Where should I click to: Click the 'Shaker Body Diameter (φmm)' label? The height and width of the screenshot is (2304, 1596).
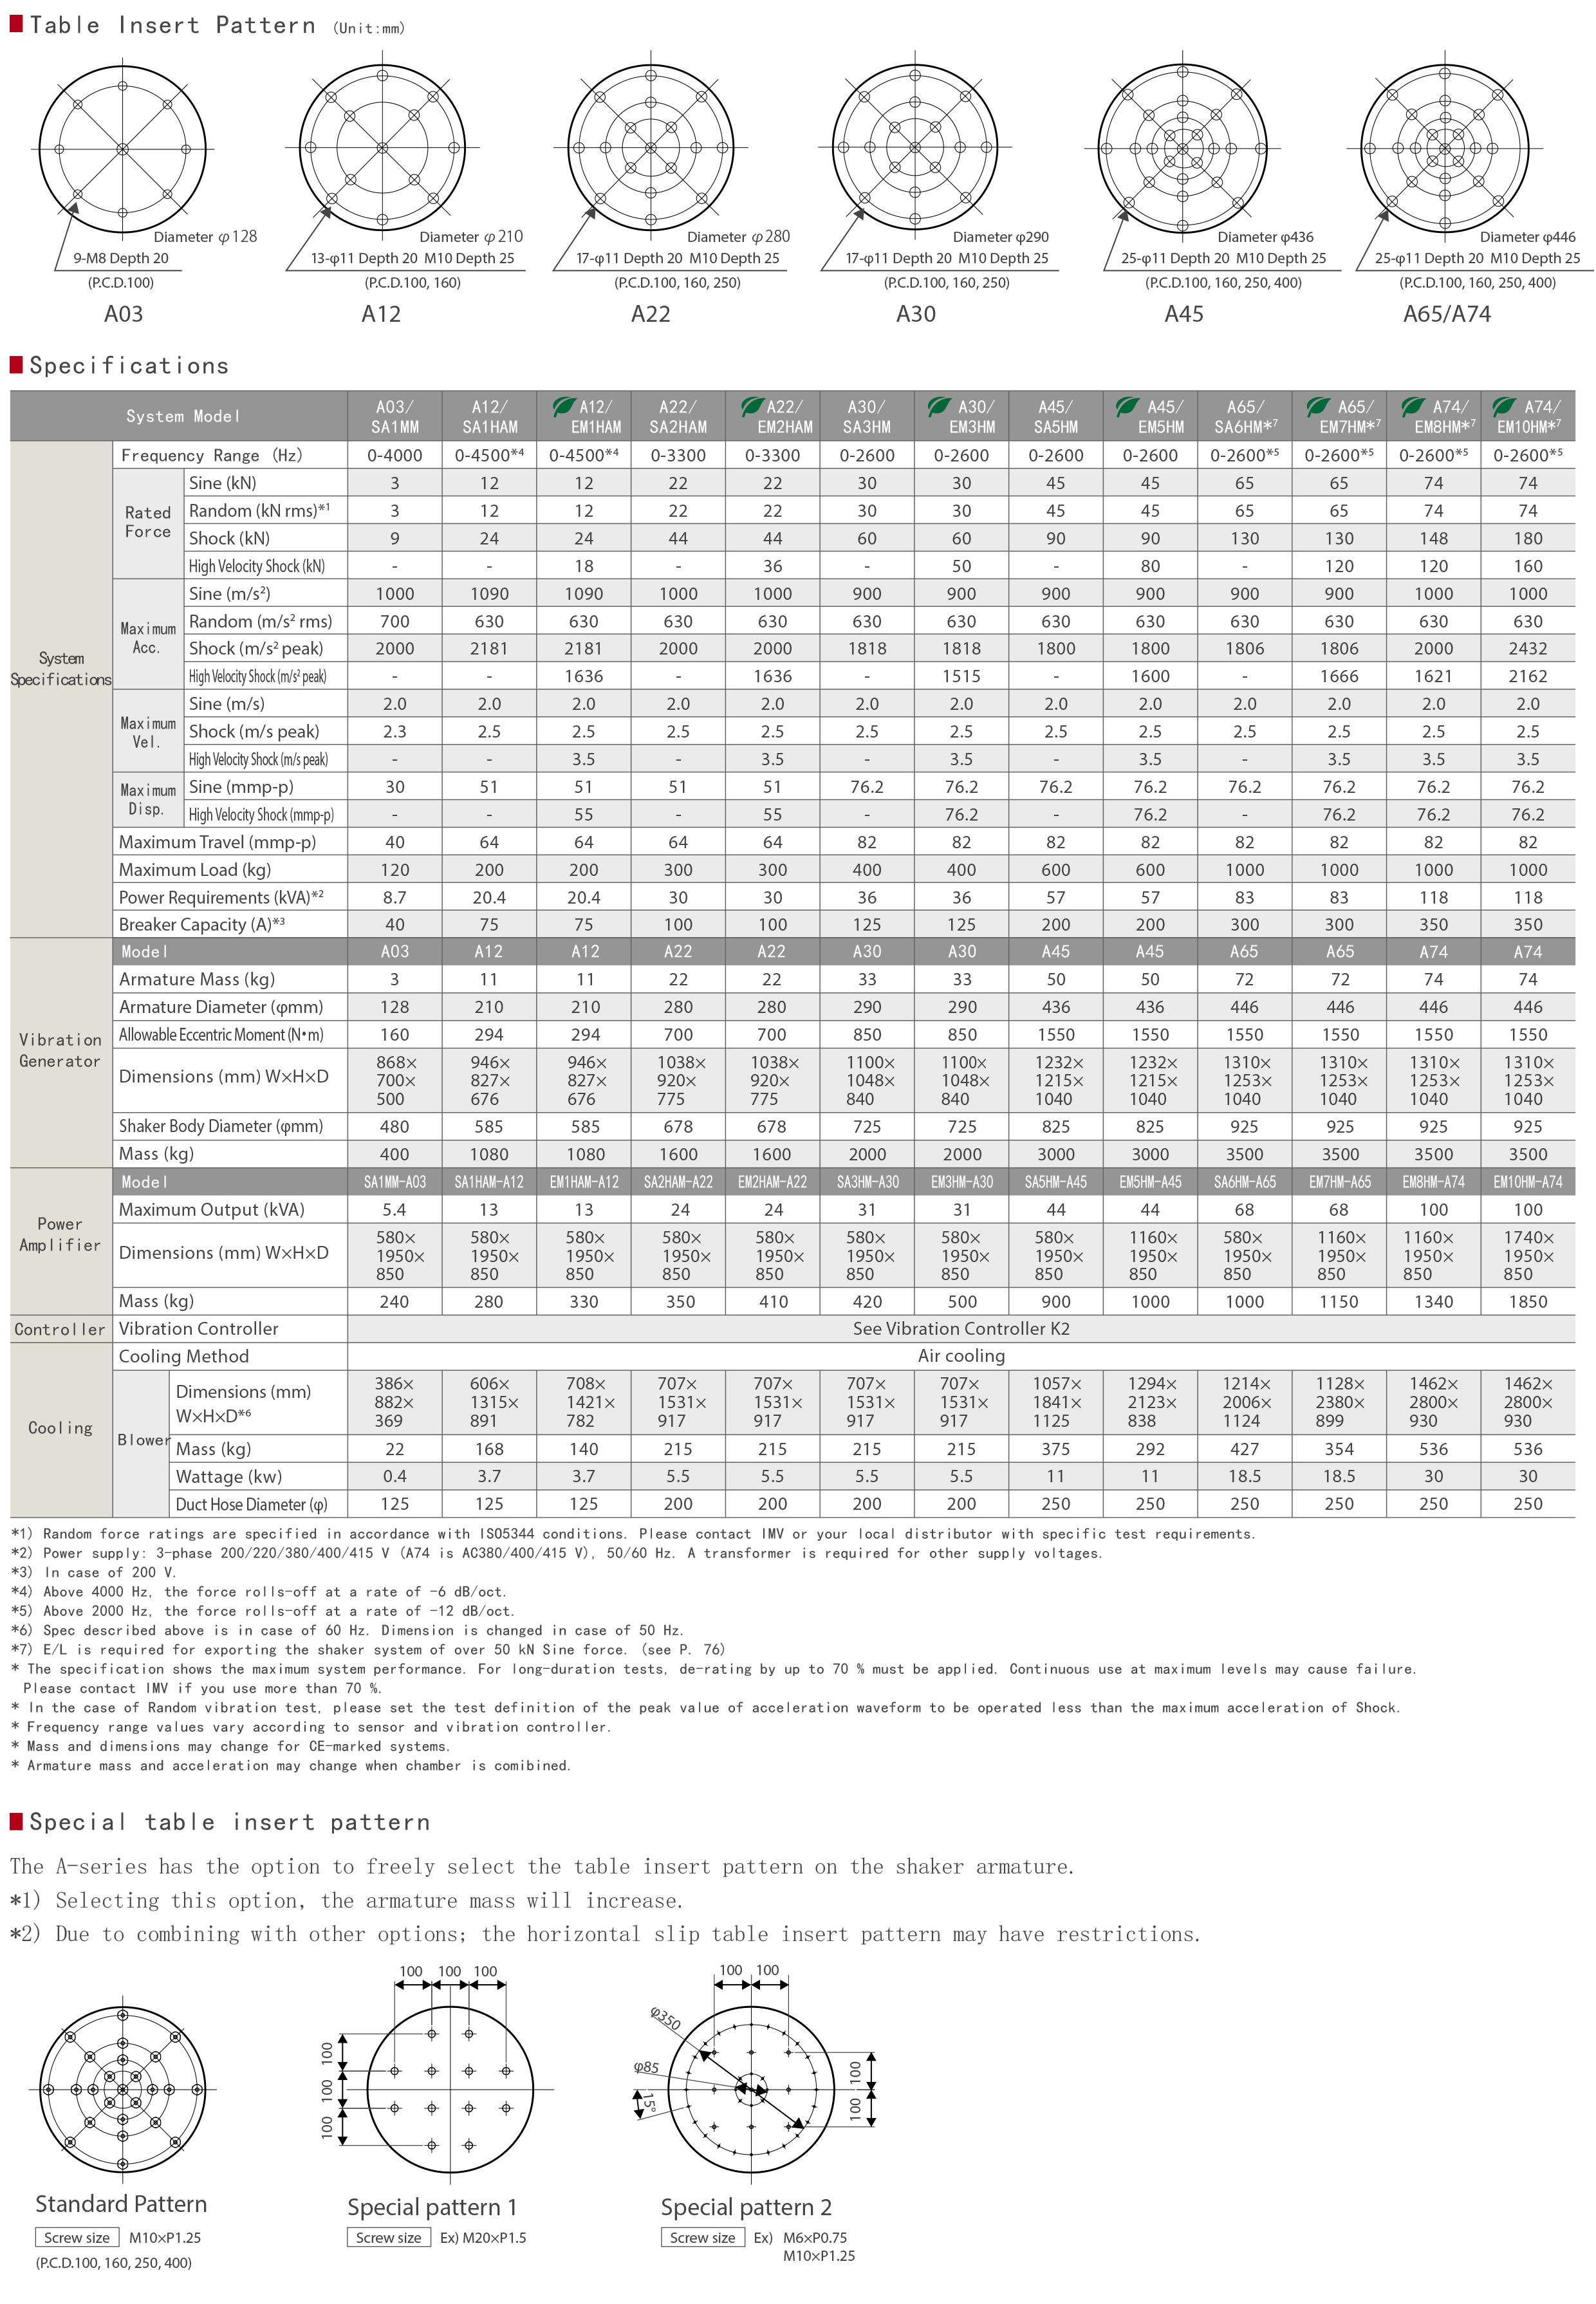click(221, 1126)
